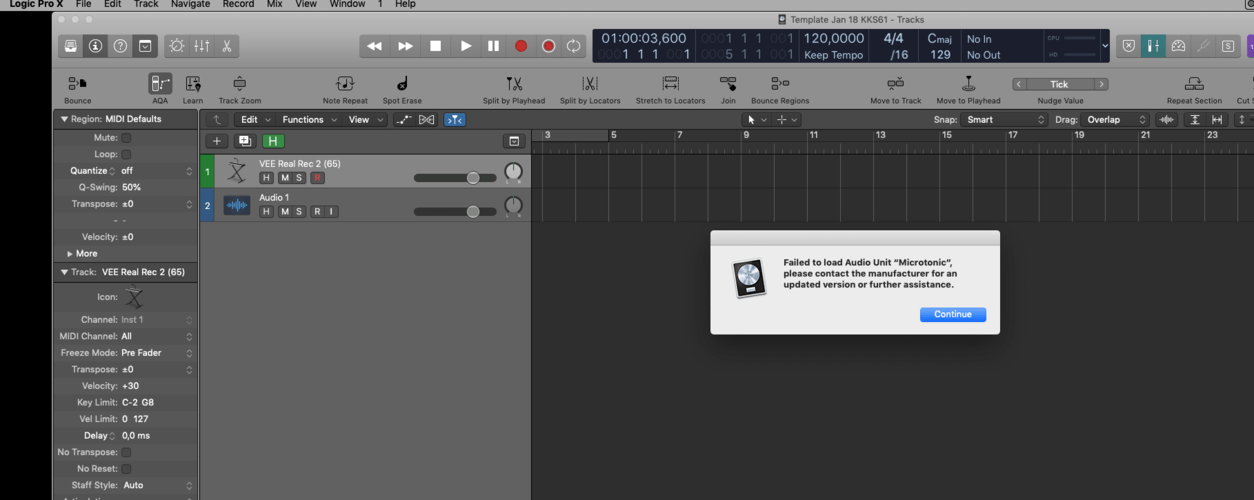Image resolution: width=1254 pixels, height=500 pixels.
Task: Click the Move to Playhead icon
Action: point(968,84)
